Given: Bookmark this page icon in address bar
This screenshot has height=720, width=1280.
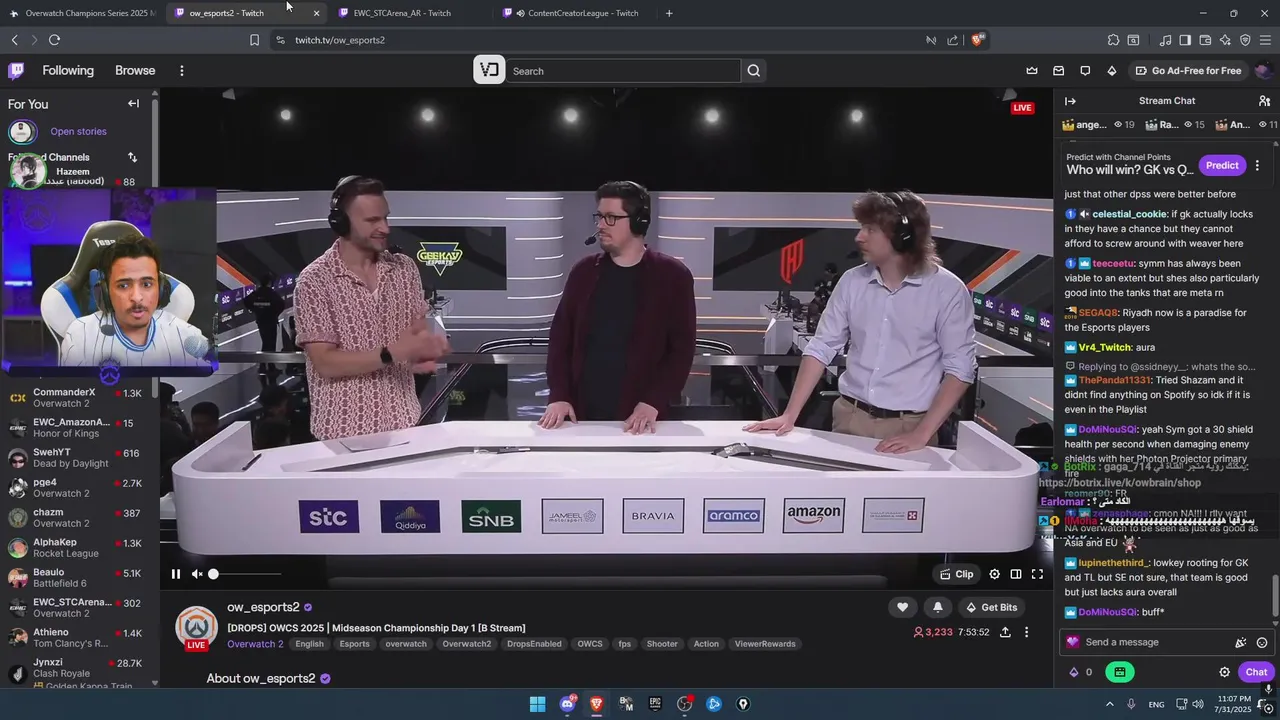Looking at the screenshot, I should coord(254,40).
